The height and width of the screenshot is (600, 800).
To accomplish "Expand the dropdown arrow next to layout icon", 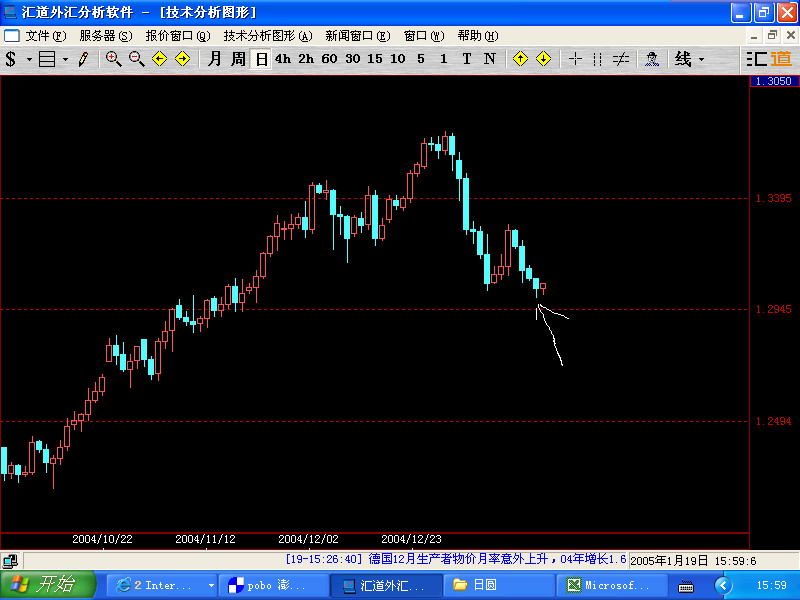I will (x=65, y=60).
